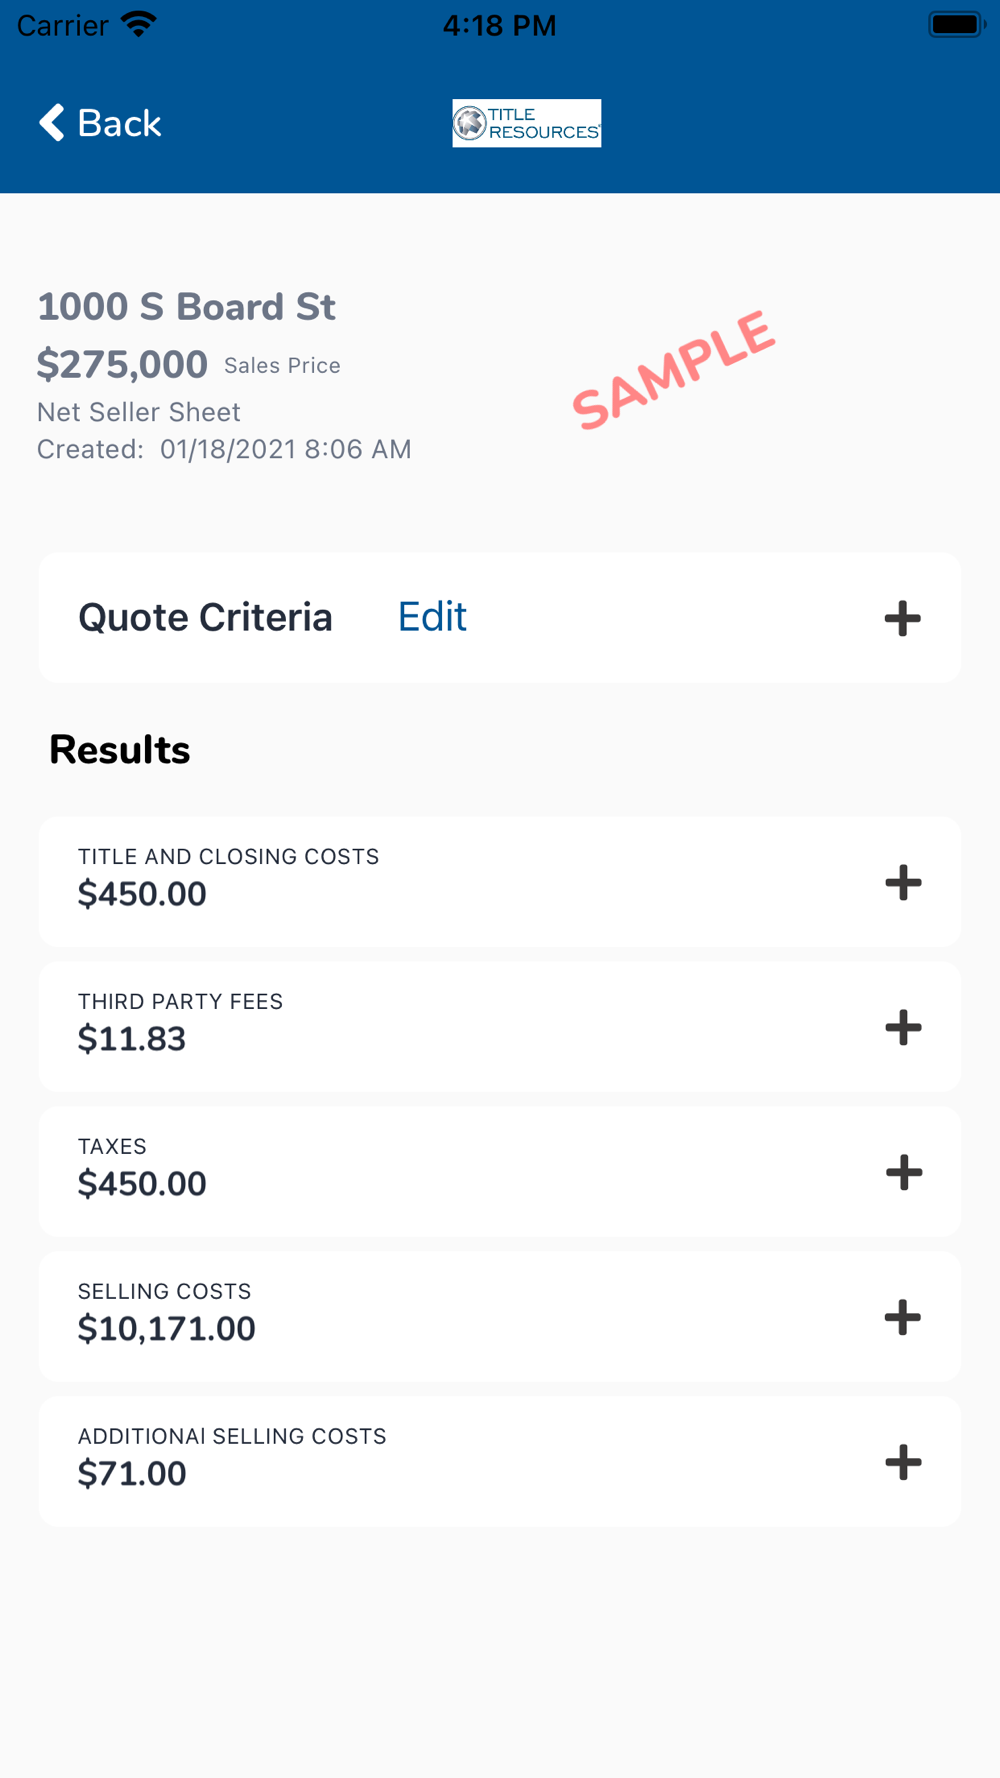Tap the 1000 S Board St address
Screen dimensions: 1000x1778
point(186,307)
